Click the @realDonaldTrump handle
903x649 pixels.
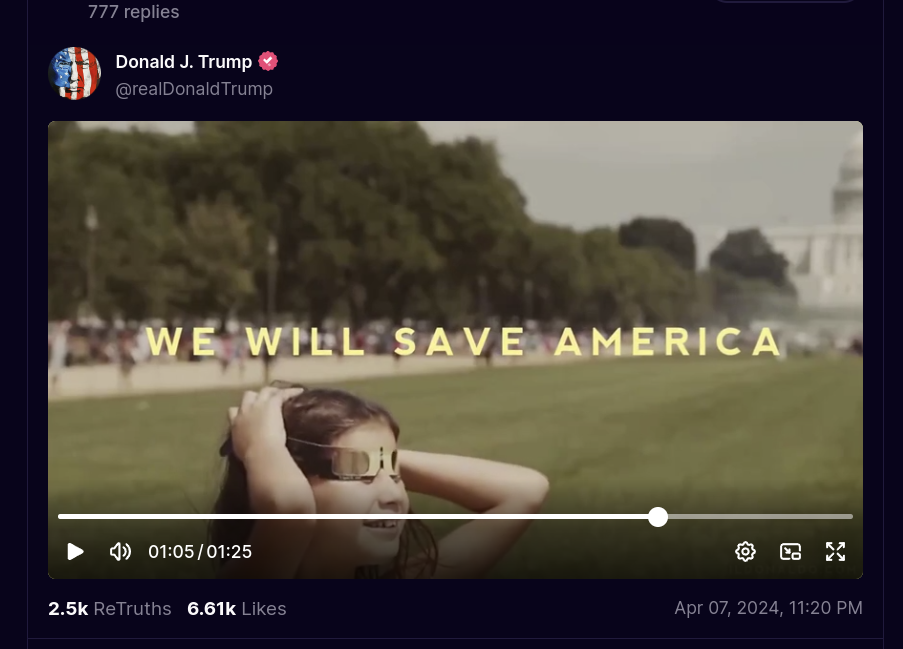click(194, 89)
